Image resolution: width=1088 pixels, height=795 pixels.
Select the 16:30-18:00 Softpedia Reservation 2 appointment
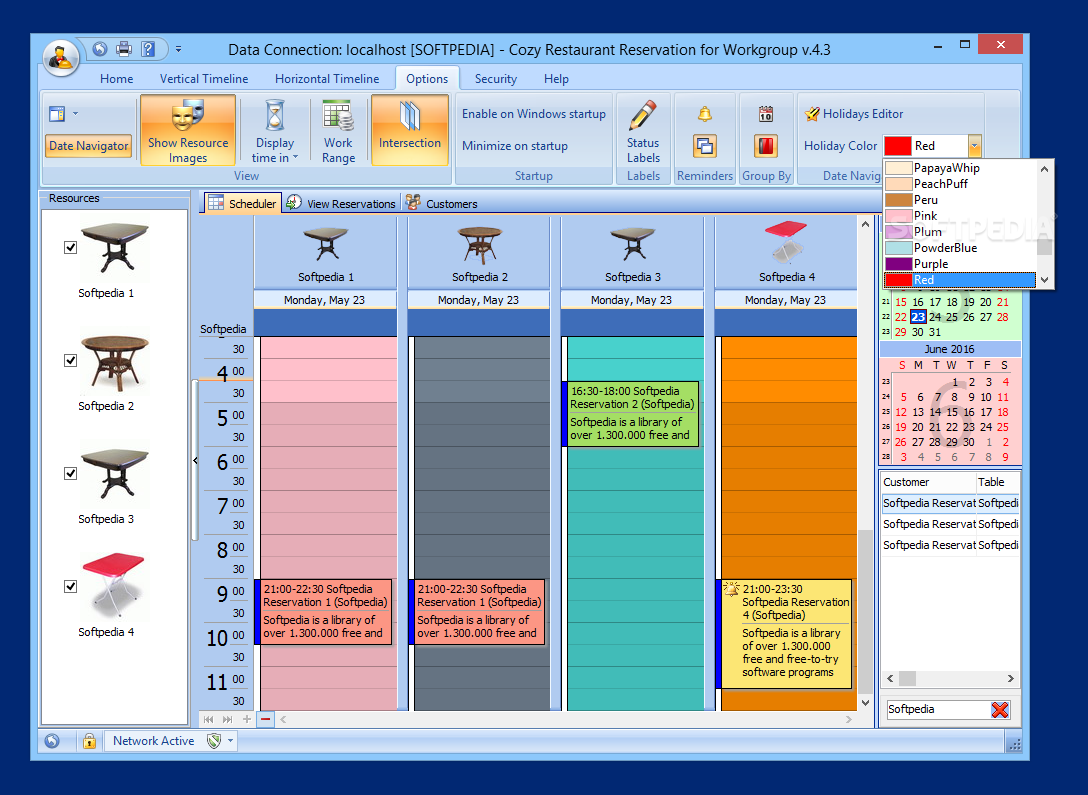(x=630, y=413)
